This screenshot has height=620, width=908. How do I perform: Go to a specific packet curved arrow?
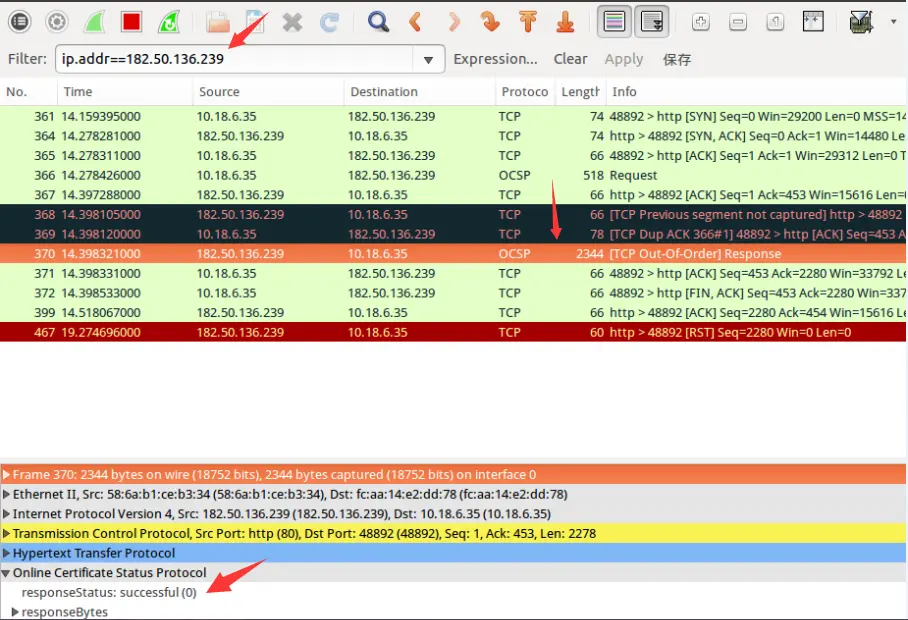[490, 22]
